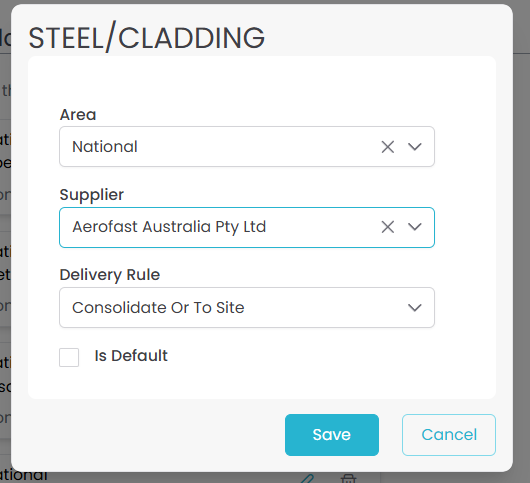The image size is (530, 483).
Task: Focus the Area field showing National
Action: tap(247, 146)
